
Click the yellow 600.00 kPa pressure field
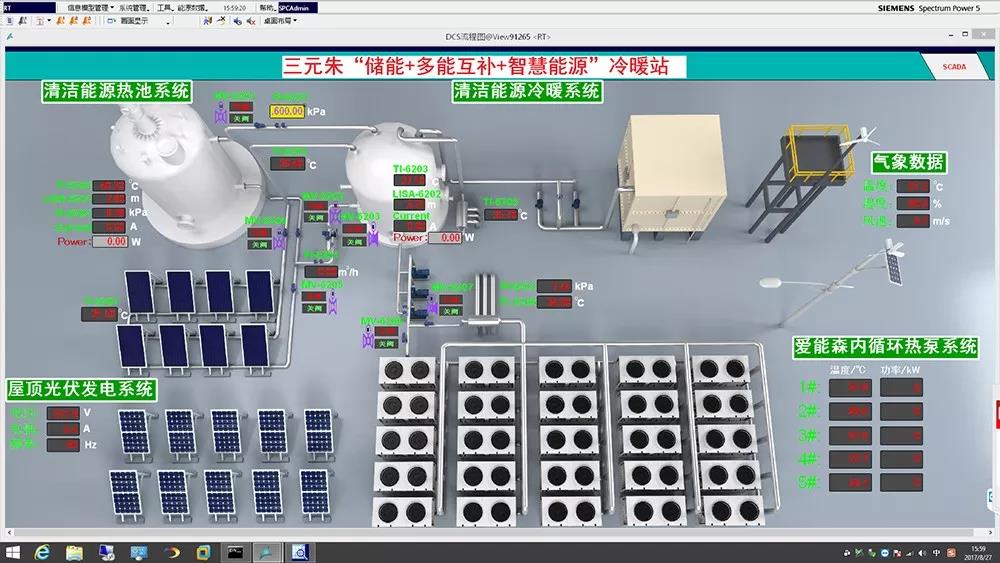[x=287, y=111]
